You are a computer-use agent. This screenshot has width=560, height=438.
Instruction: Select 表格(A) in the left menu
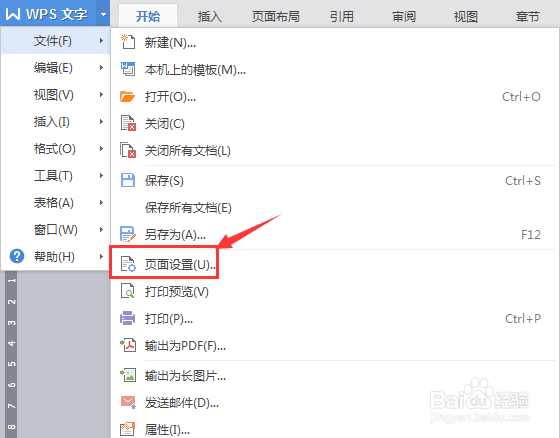(x=55, y=203)
